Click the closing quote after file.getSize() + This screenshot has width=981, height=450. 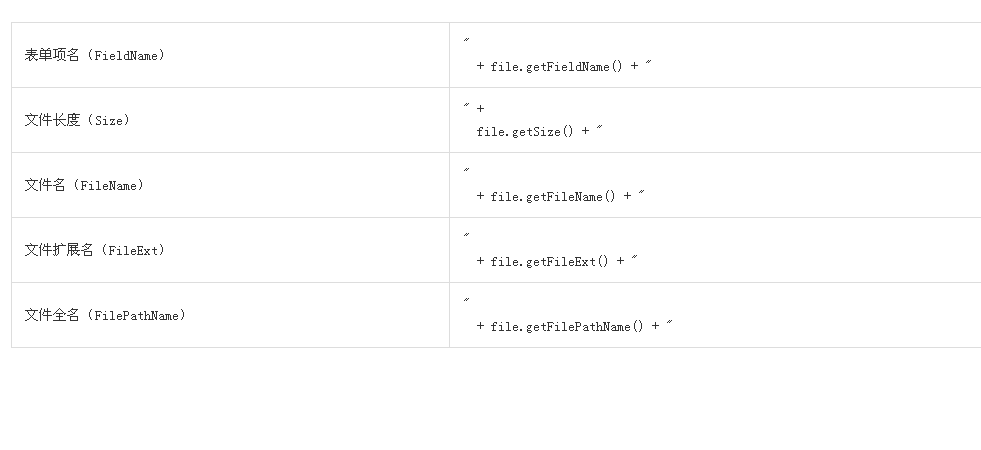[x=599, y=130]
